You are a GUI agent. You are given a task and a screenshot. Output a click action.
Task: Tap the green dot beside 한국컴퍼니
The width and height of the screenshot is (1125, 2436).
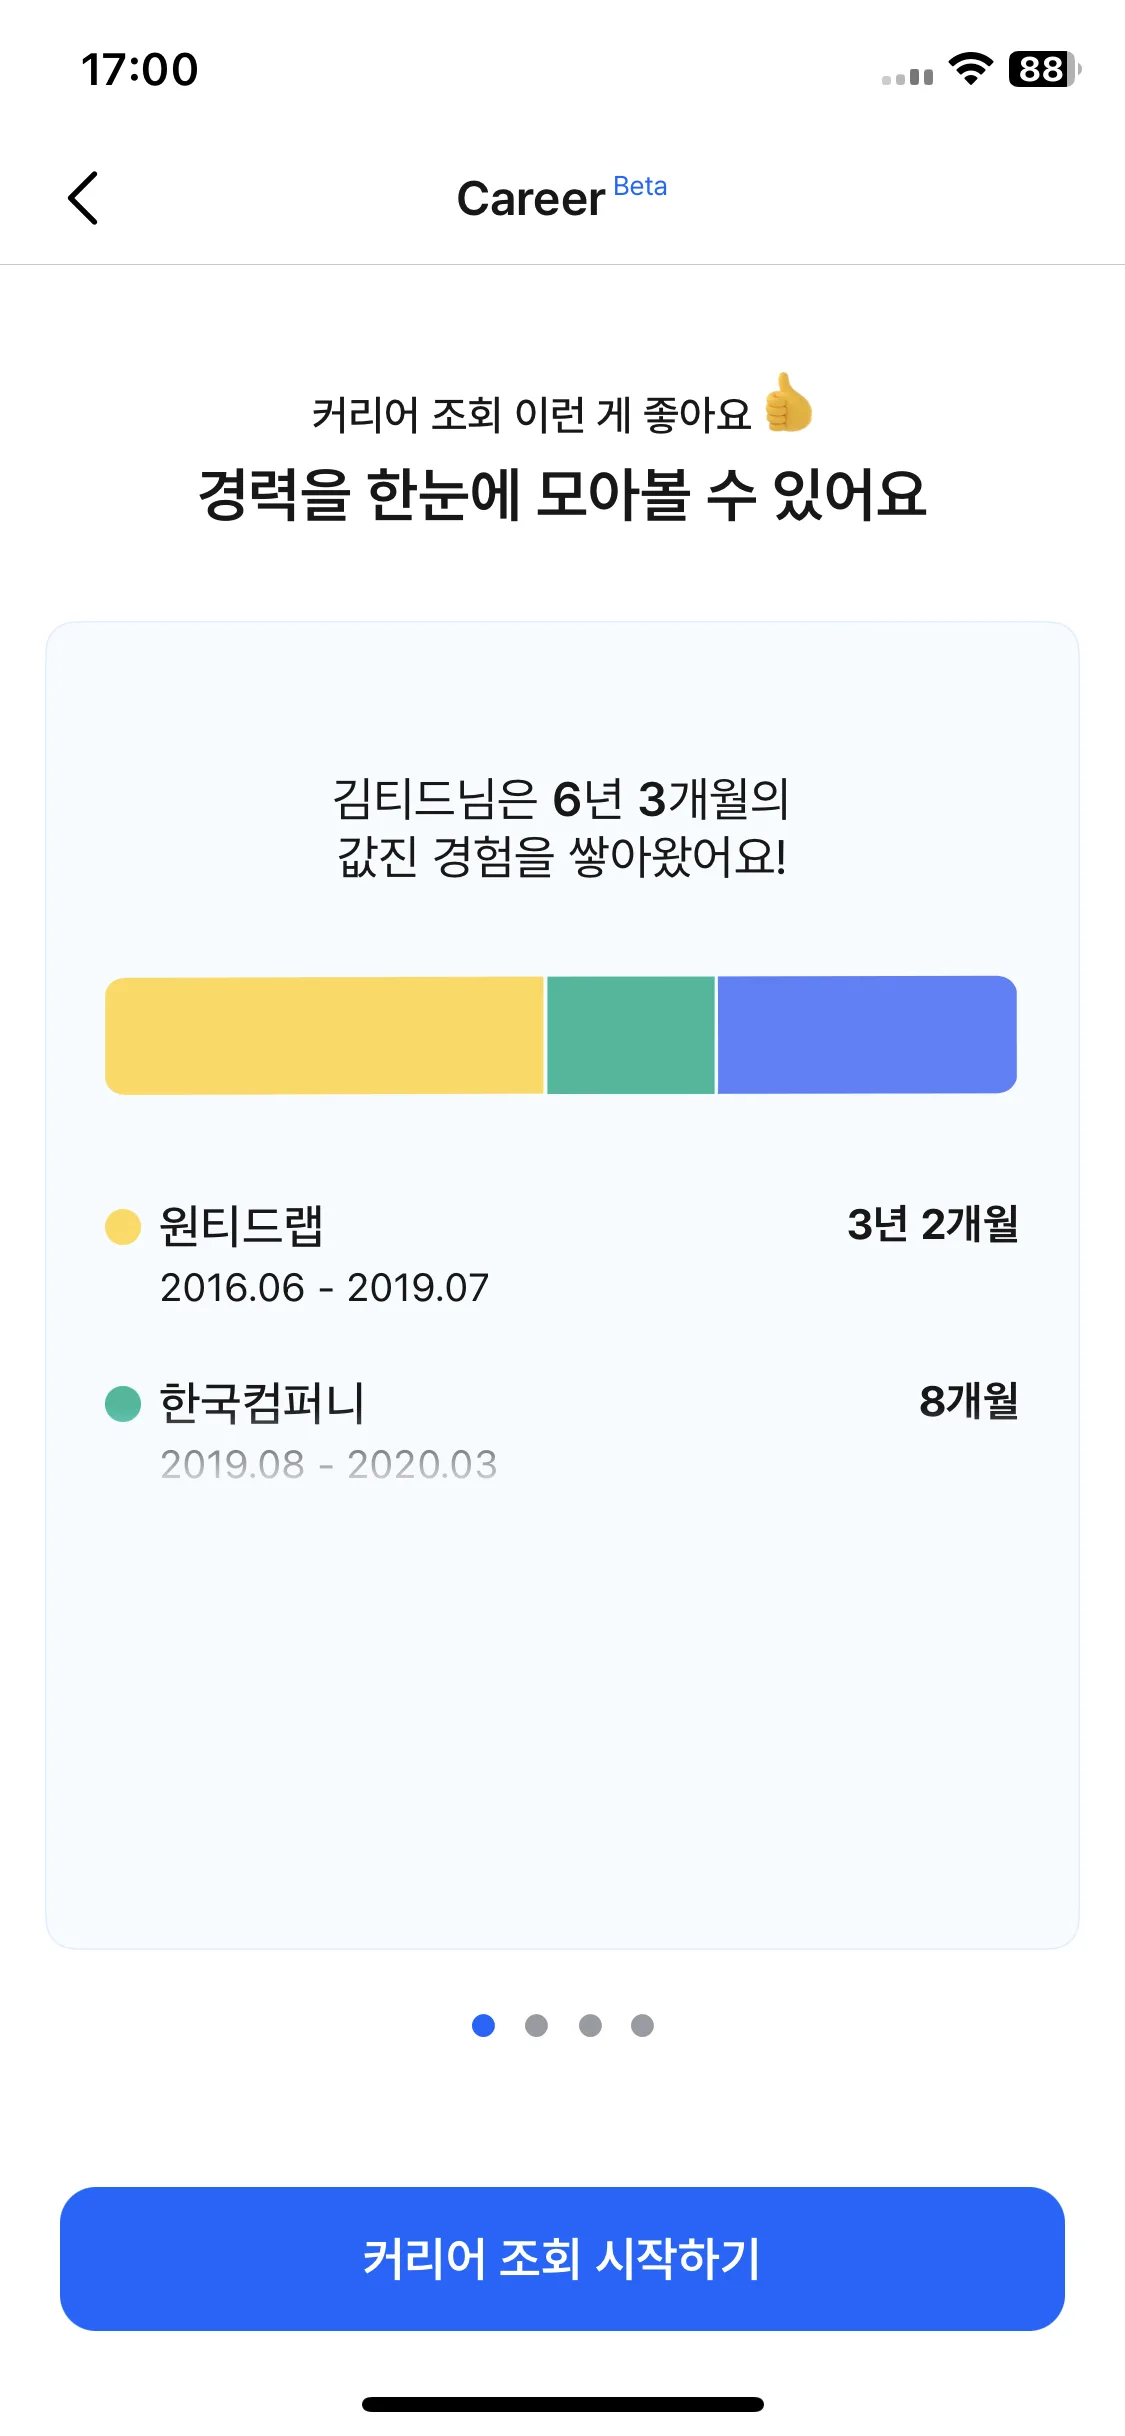point(123,1403)
